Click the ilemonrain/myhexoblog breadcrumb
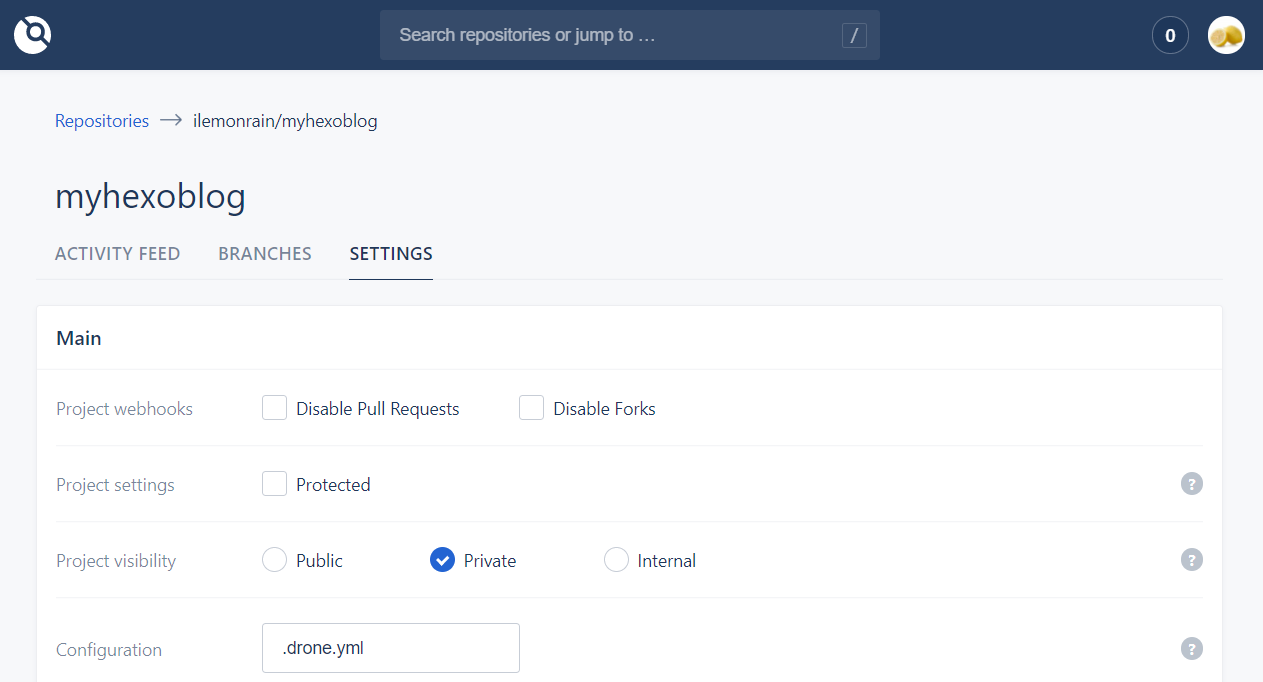The image size is (1263, 682). point(285,121)
